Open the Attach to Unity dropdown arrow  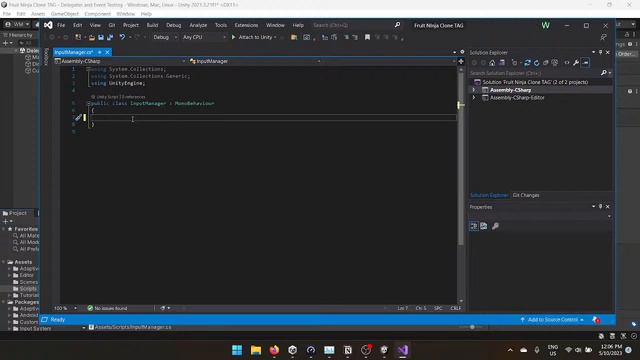276,37
